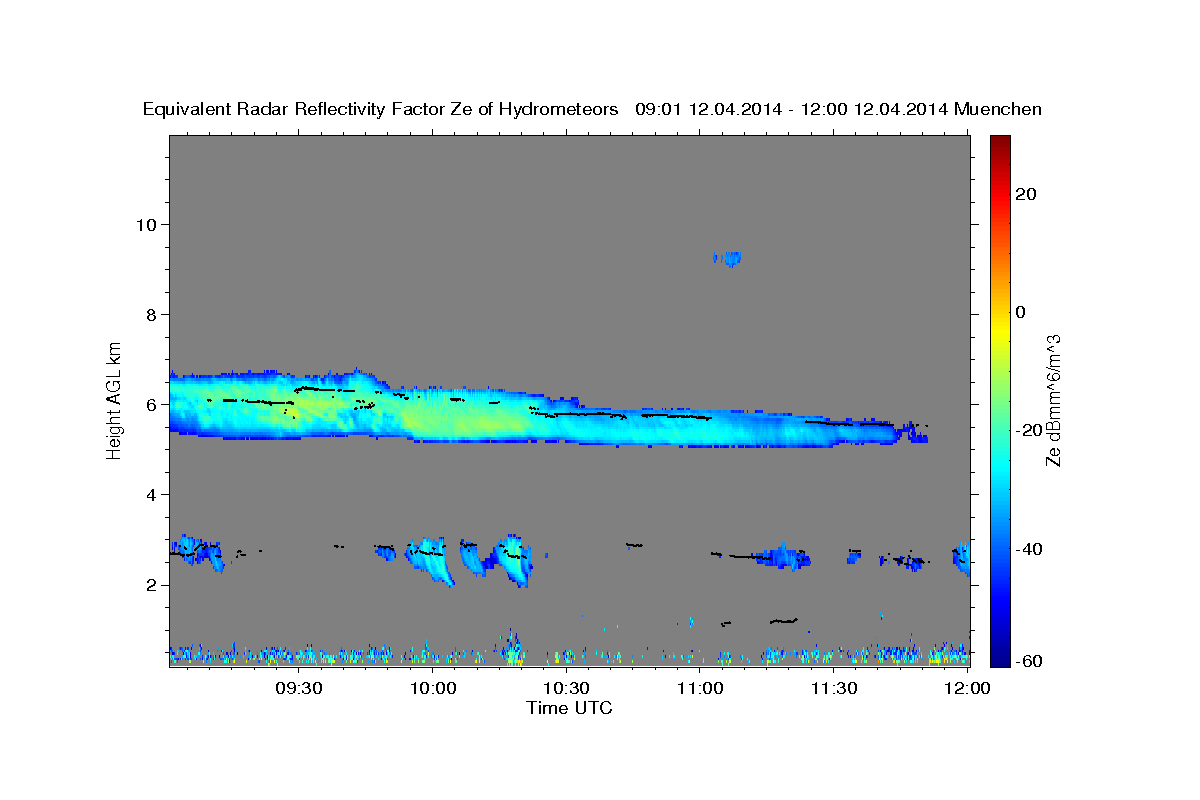Click the 'Time UTC' axis label

coord(569,708)
